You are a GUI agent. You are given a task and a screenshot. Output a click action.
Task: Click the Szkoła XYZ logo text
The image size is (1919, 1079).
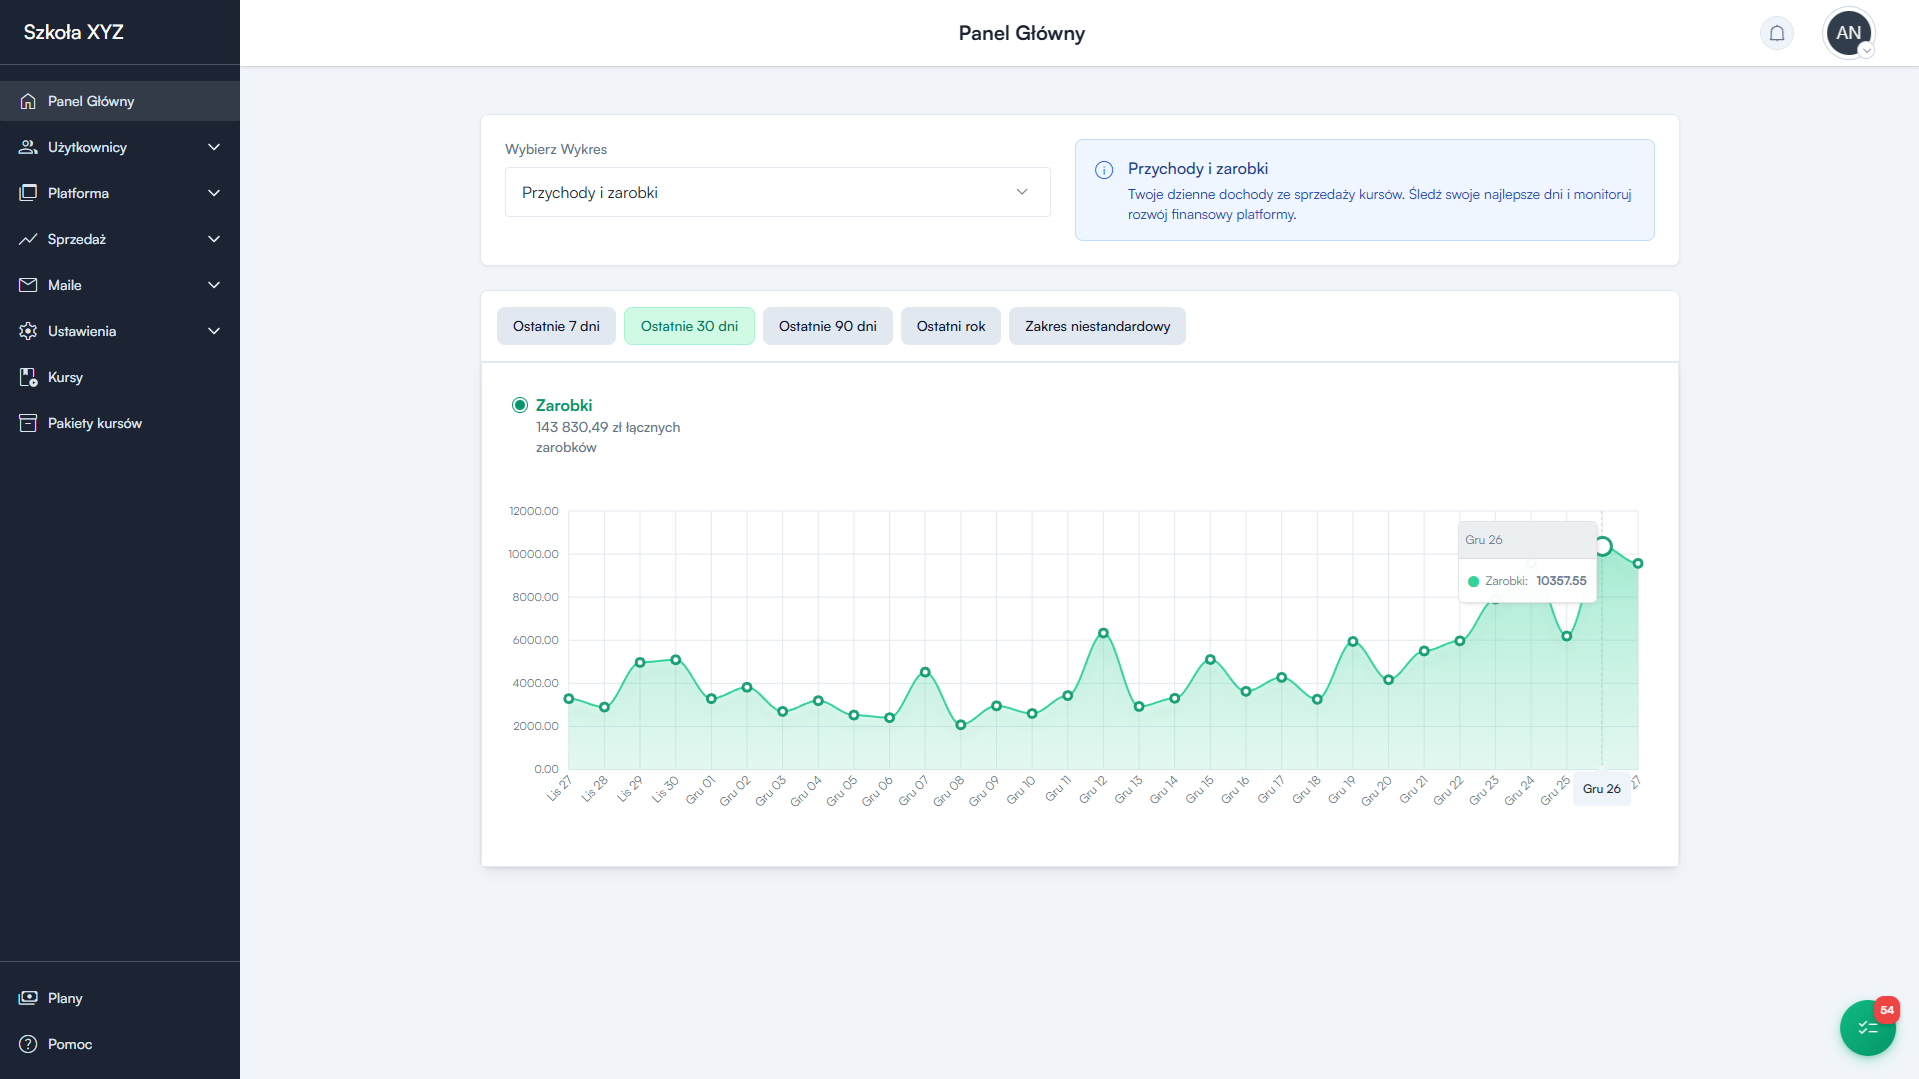(74, 32)
